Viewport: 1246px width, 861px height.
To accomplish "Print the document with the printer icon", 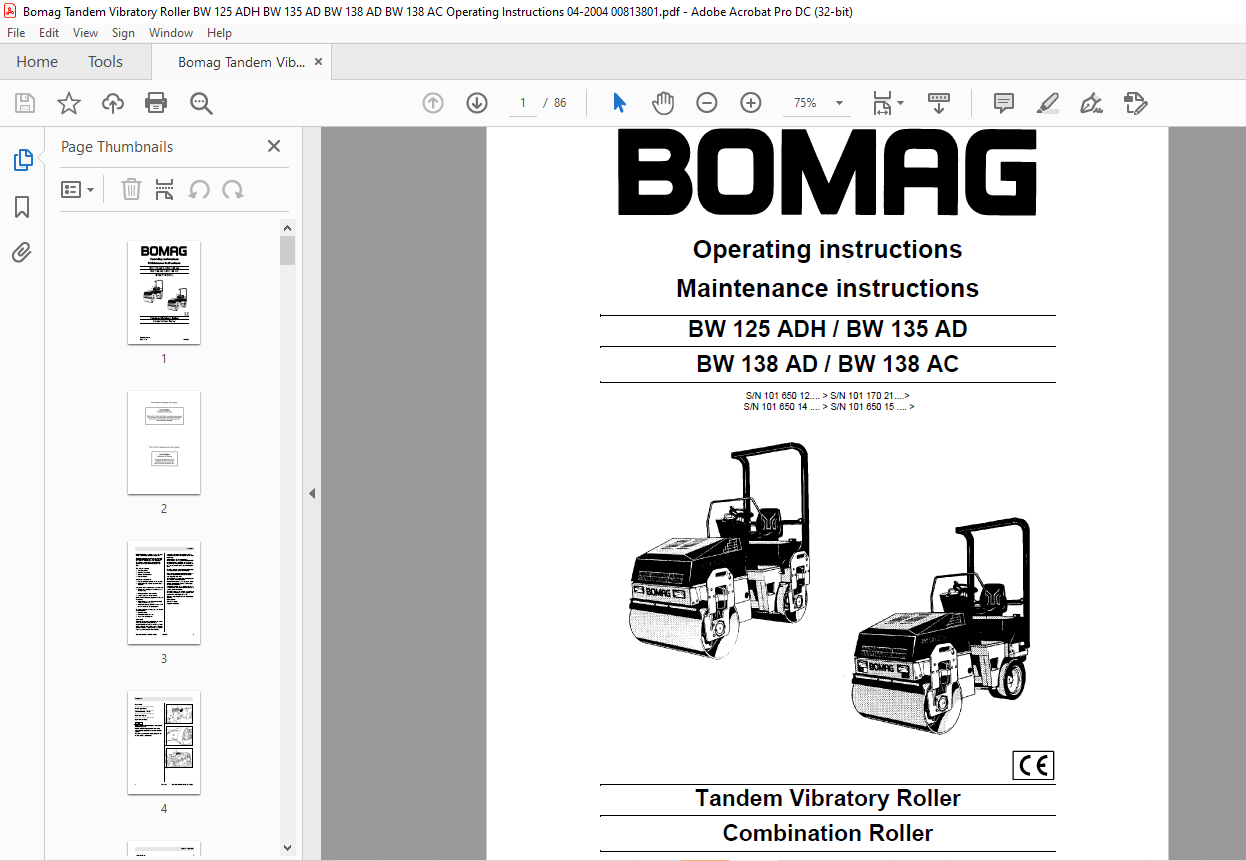I will click(x=156, y=103).
